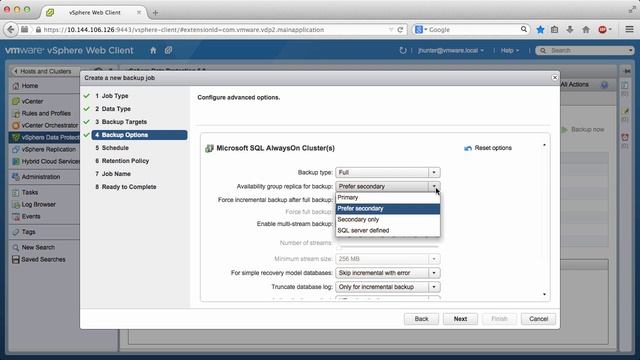Go to the browser home page icon
The height and width of the screenshot is (360, 640).
point(586,29)
